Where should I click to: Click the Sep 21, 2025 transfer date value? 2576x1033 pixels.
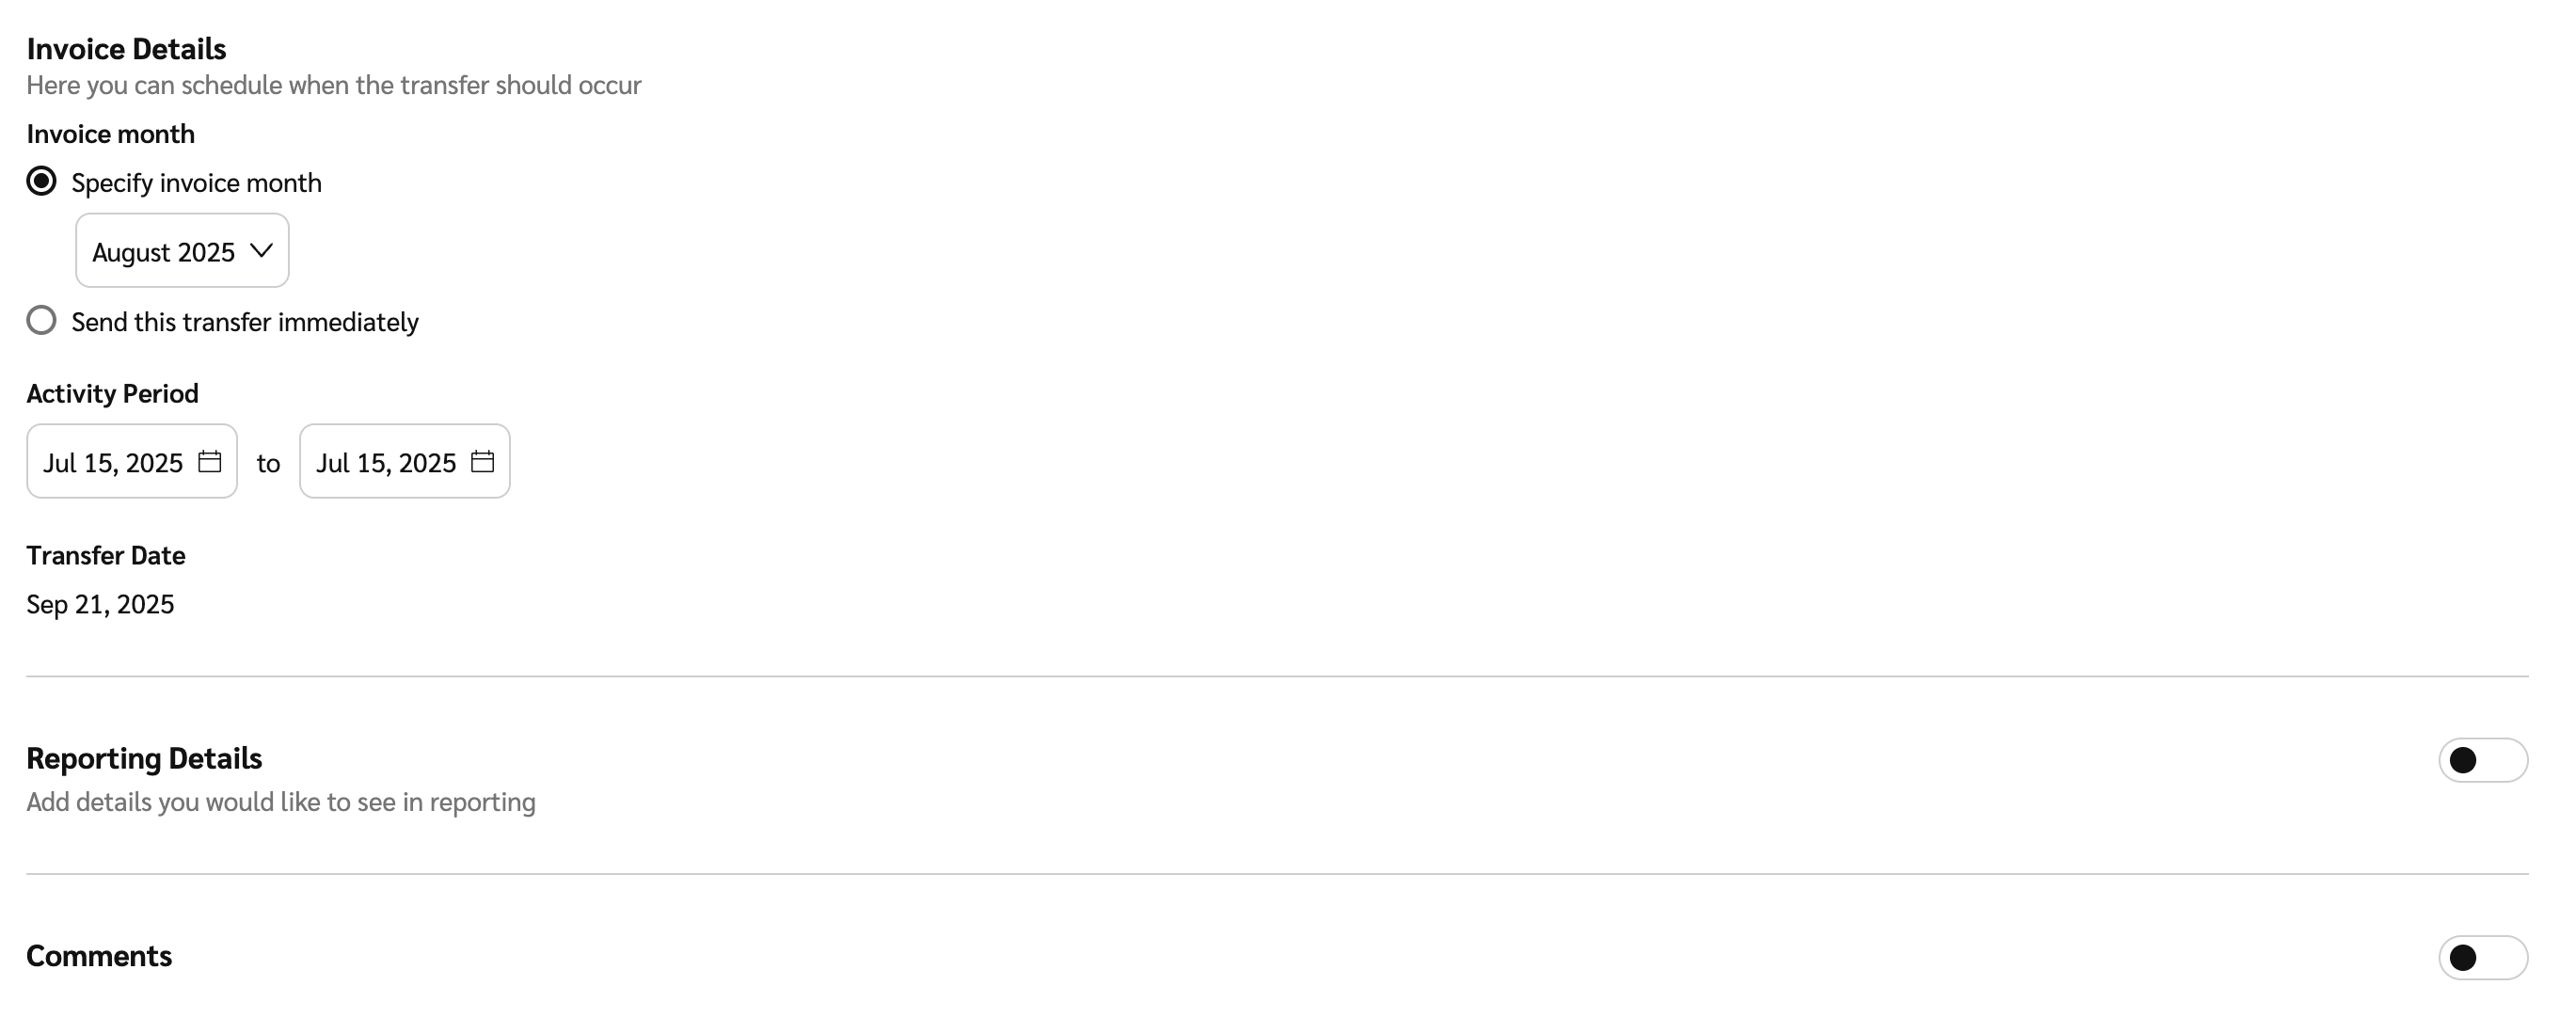[100, 604]
